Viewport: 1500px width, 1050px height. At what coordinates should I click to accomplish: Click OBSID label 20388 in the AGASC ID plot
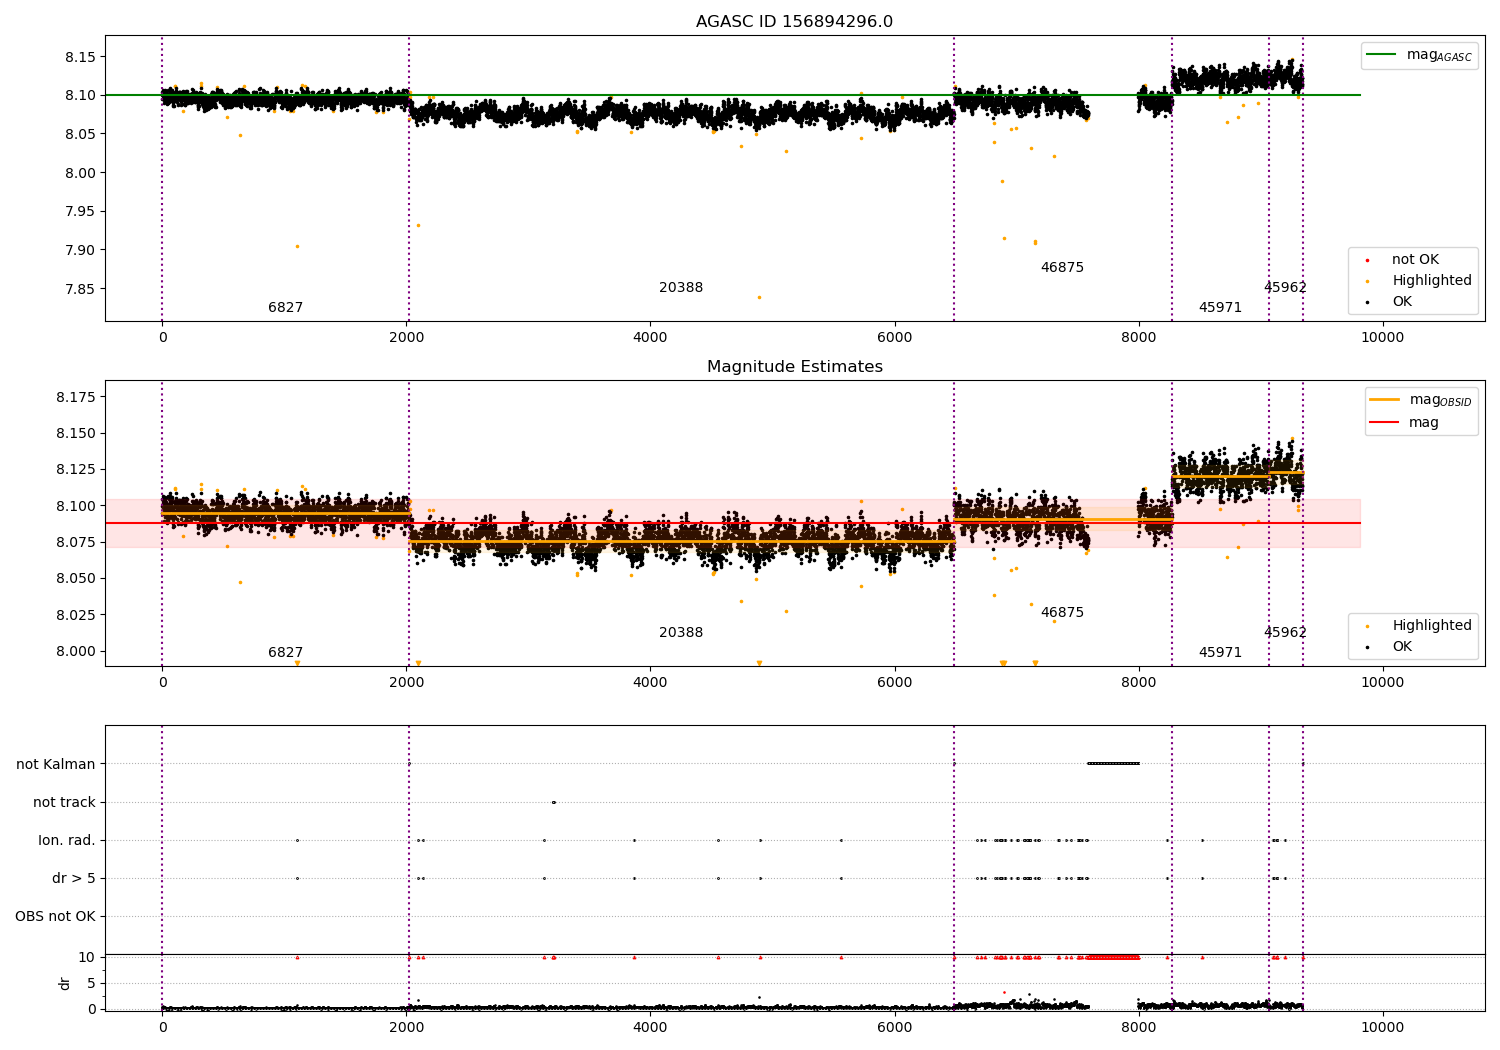[681, 288]
